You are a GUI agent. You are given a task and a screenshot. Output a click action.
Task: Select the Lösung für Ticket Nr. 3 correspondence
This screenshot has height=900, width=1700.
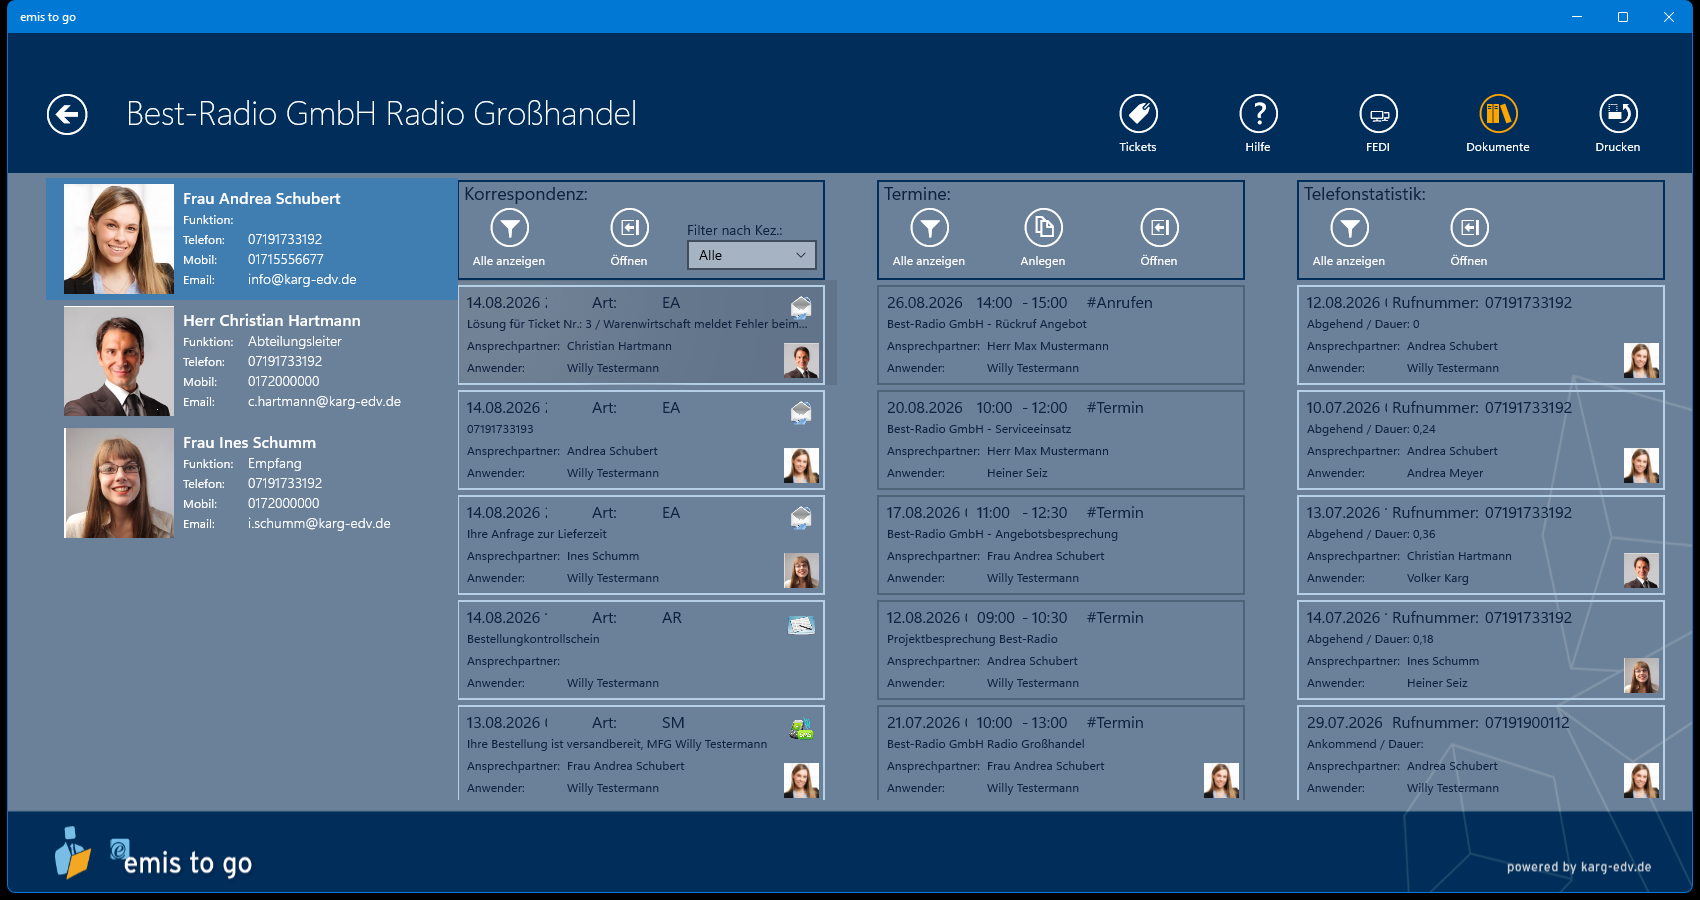pyautogui.click(x=641, y=335)
